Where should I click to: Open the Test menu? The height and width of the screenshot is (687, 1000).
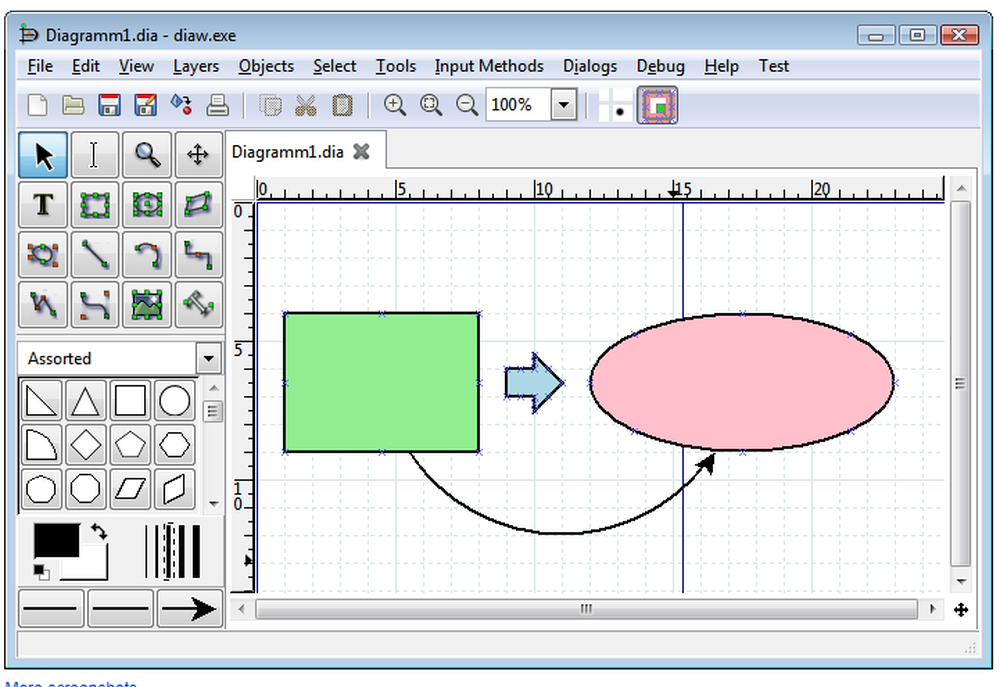[774, 66]
